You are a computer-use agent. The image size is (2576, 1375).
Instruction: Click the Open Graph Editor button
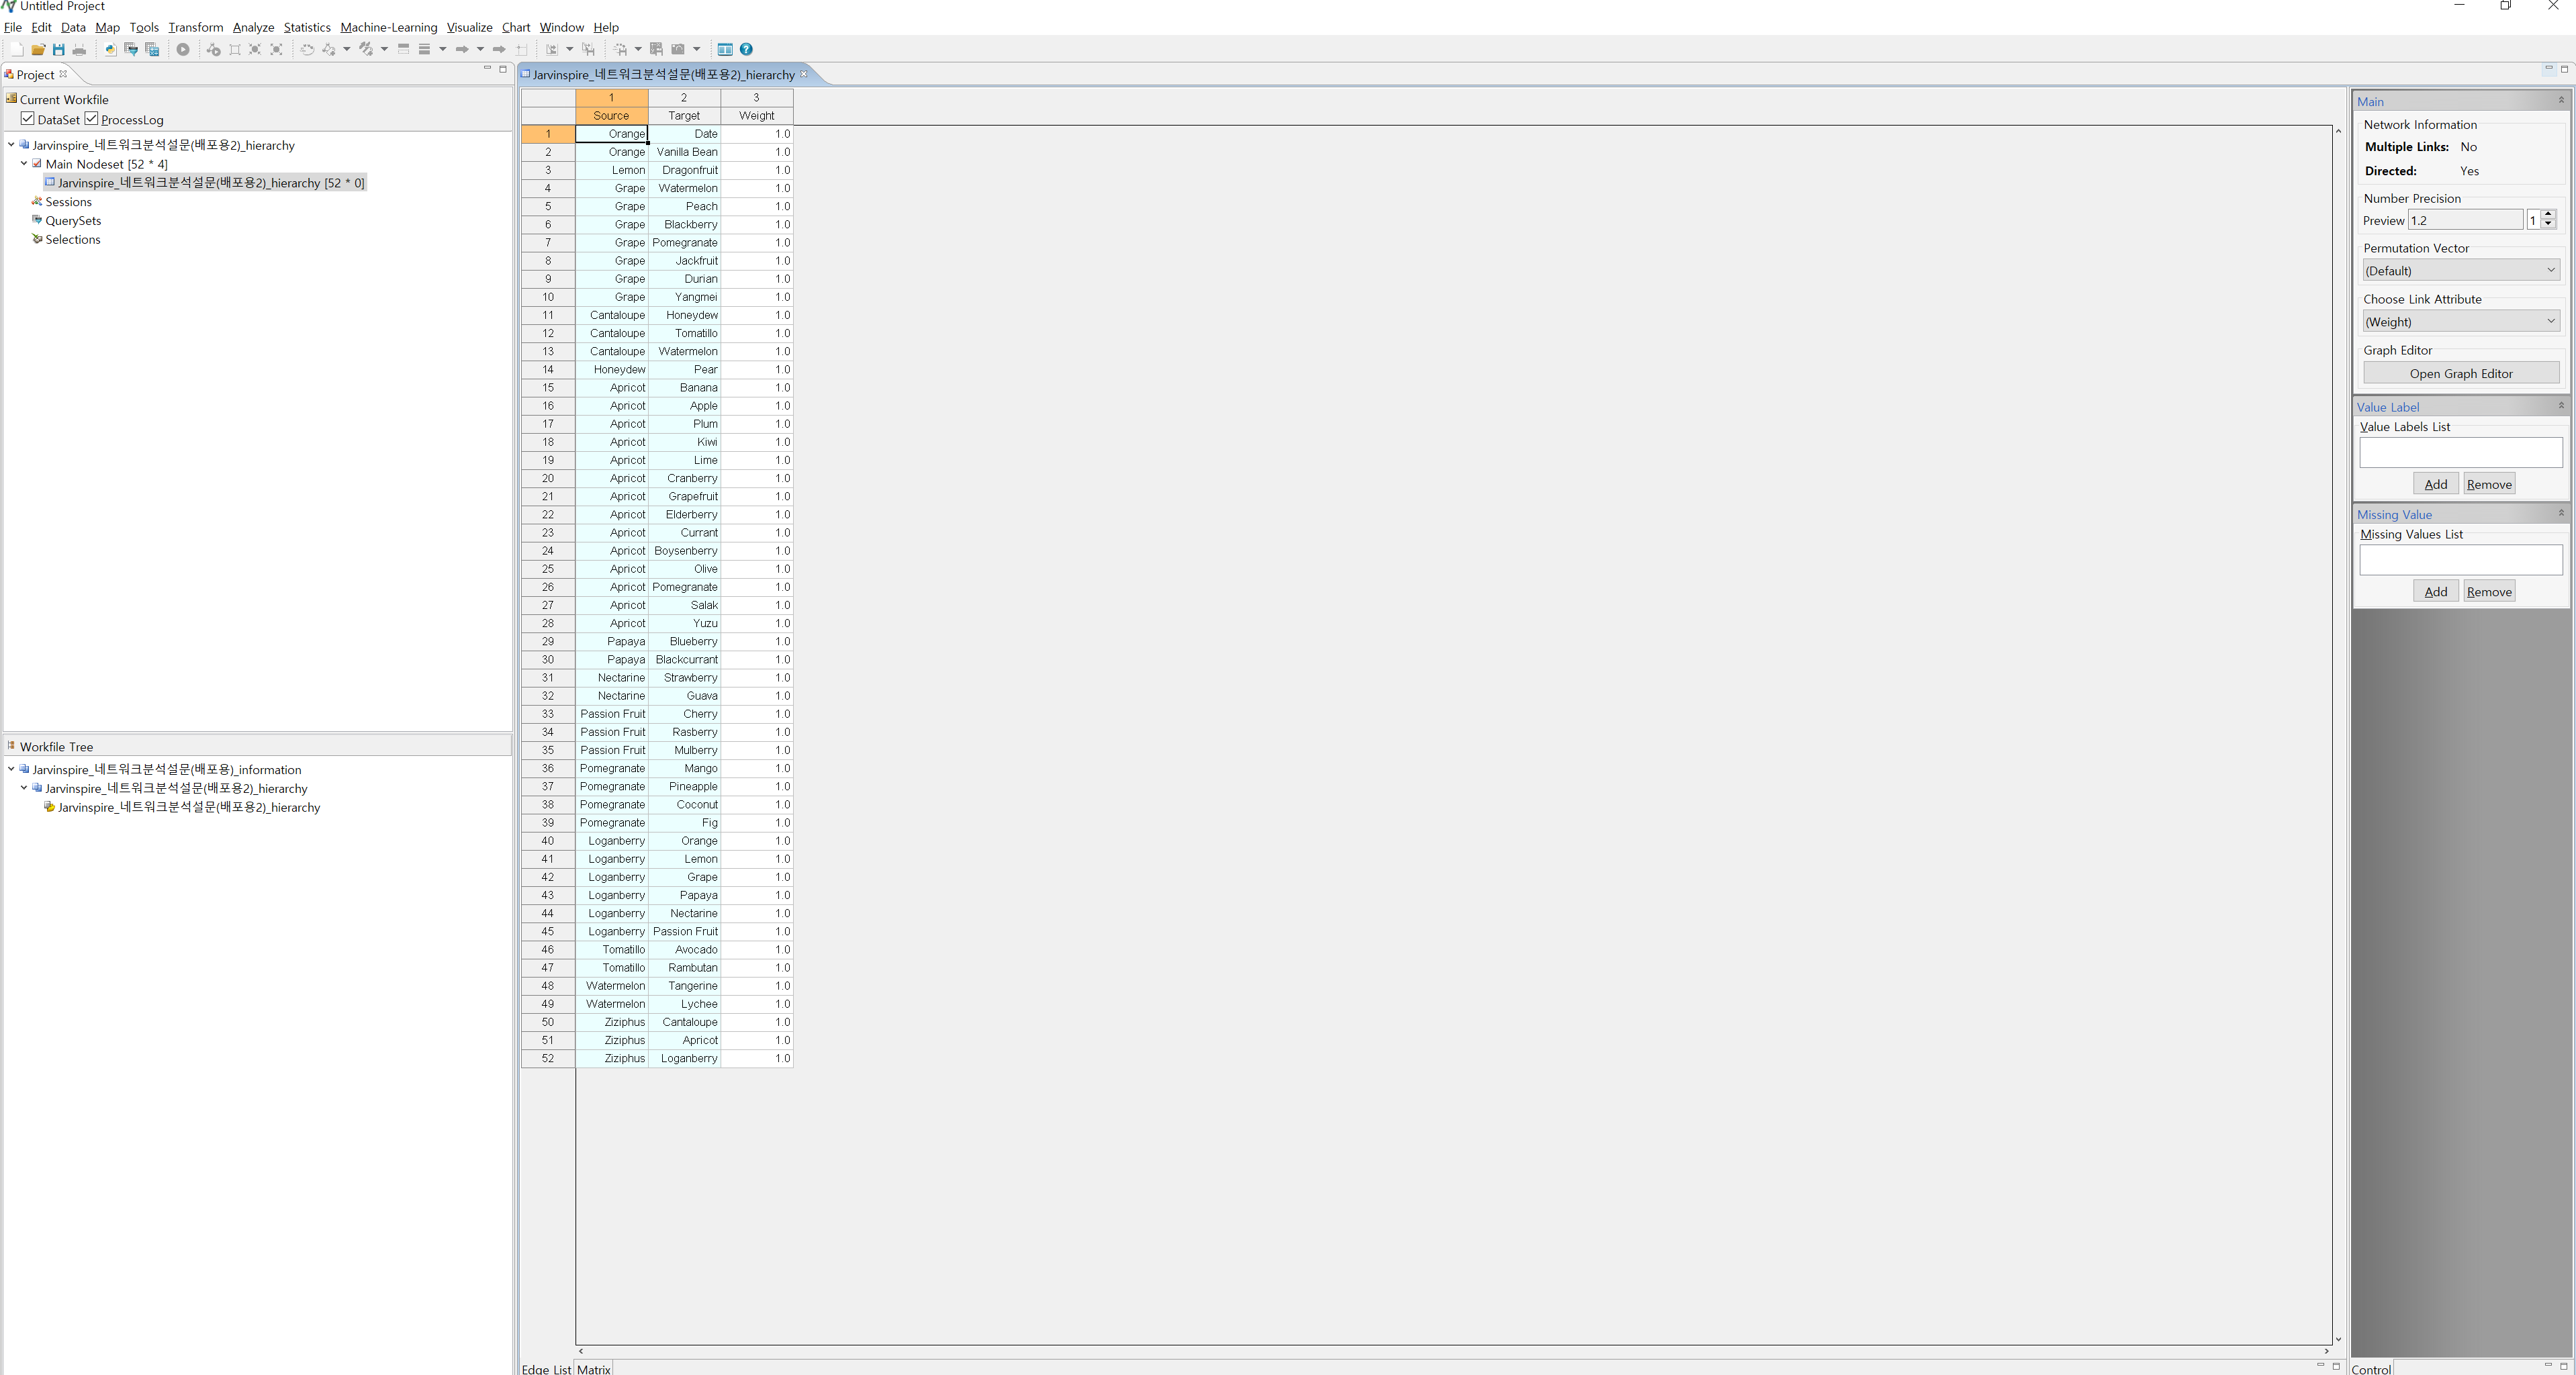pyautogui.click(x=2460, y=373)
